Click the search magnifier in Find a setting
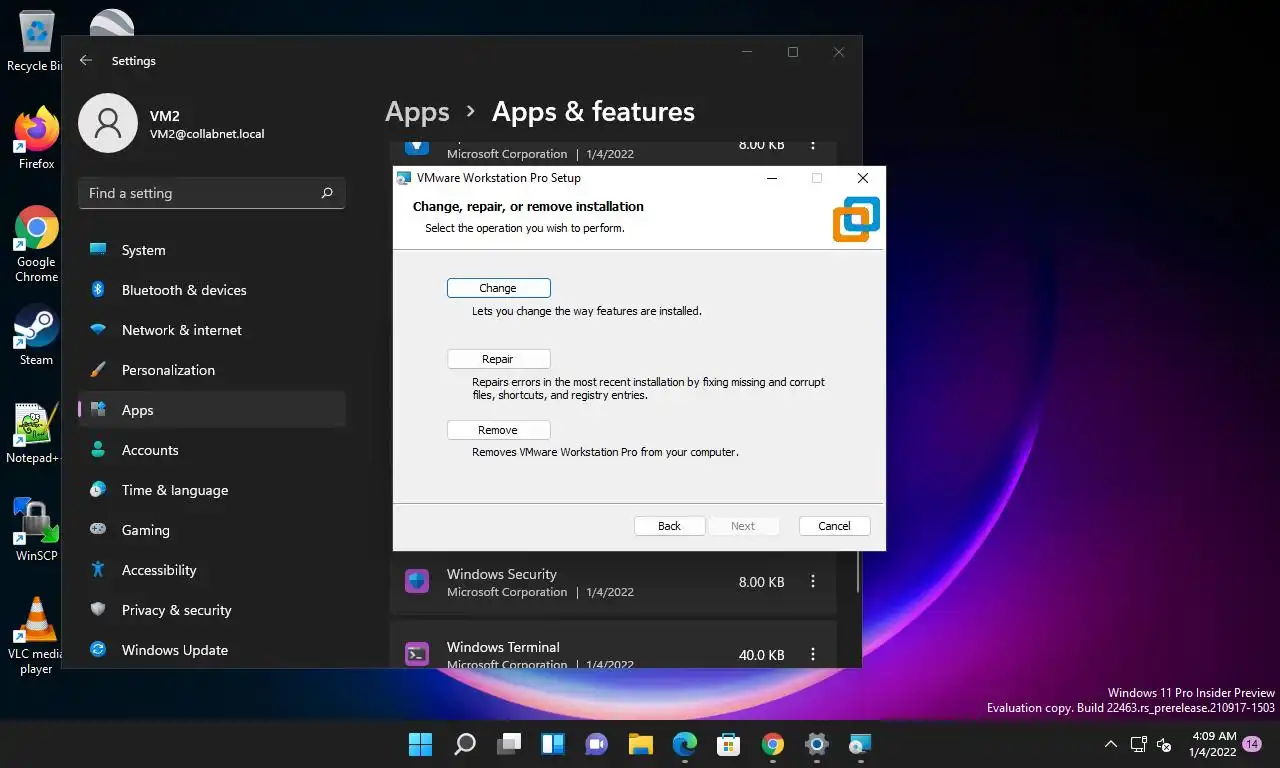Screen dimensions: 1280x768 tap(327, 193)
